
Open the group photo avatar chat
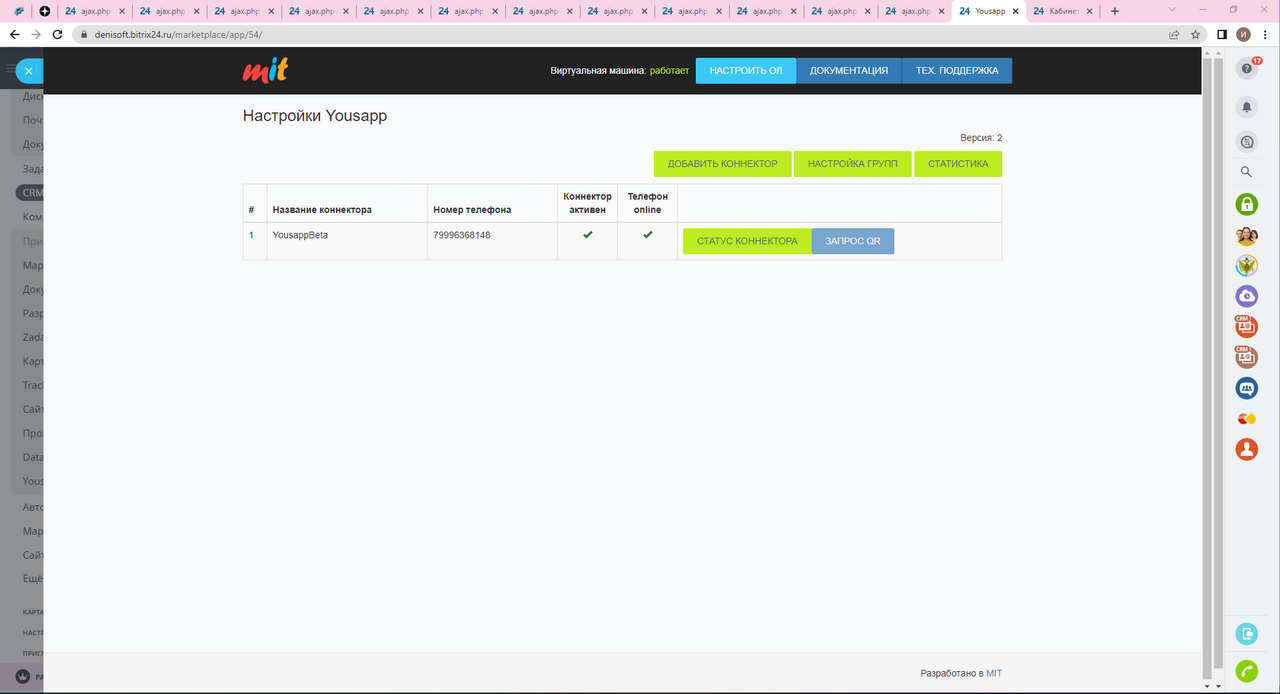point(1247,236)
